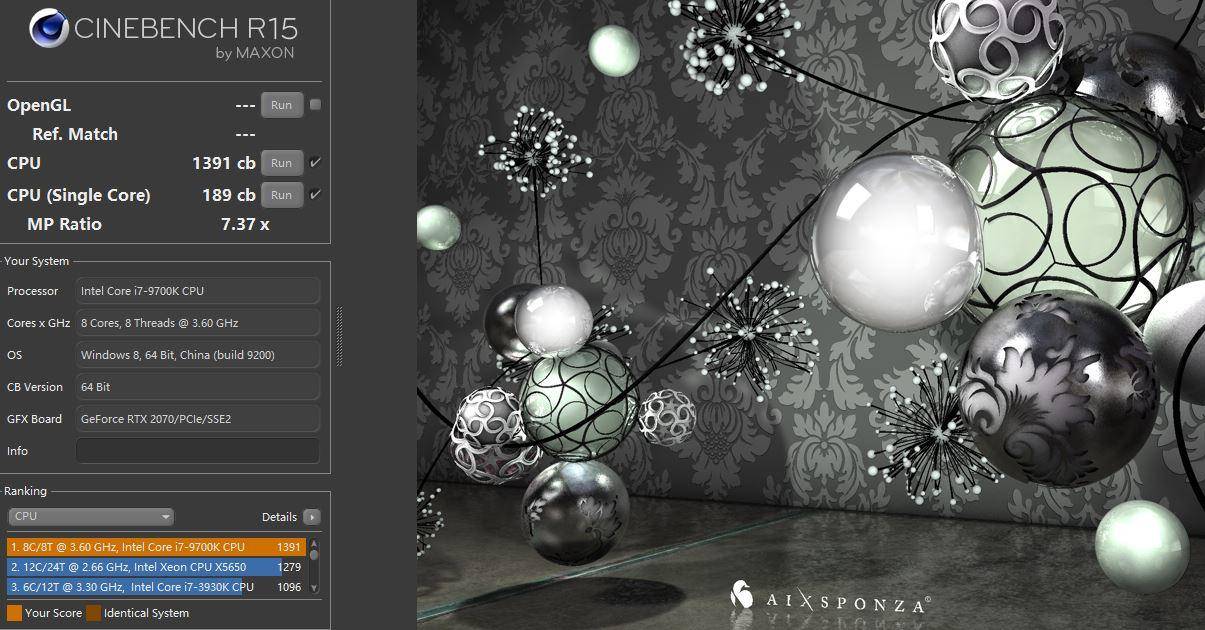This screenshot has height=630, width=1205.
Task: Click the empty Info input field
Action: coord(198,451)
